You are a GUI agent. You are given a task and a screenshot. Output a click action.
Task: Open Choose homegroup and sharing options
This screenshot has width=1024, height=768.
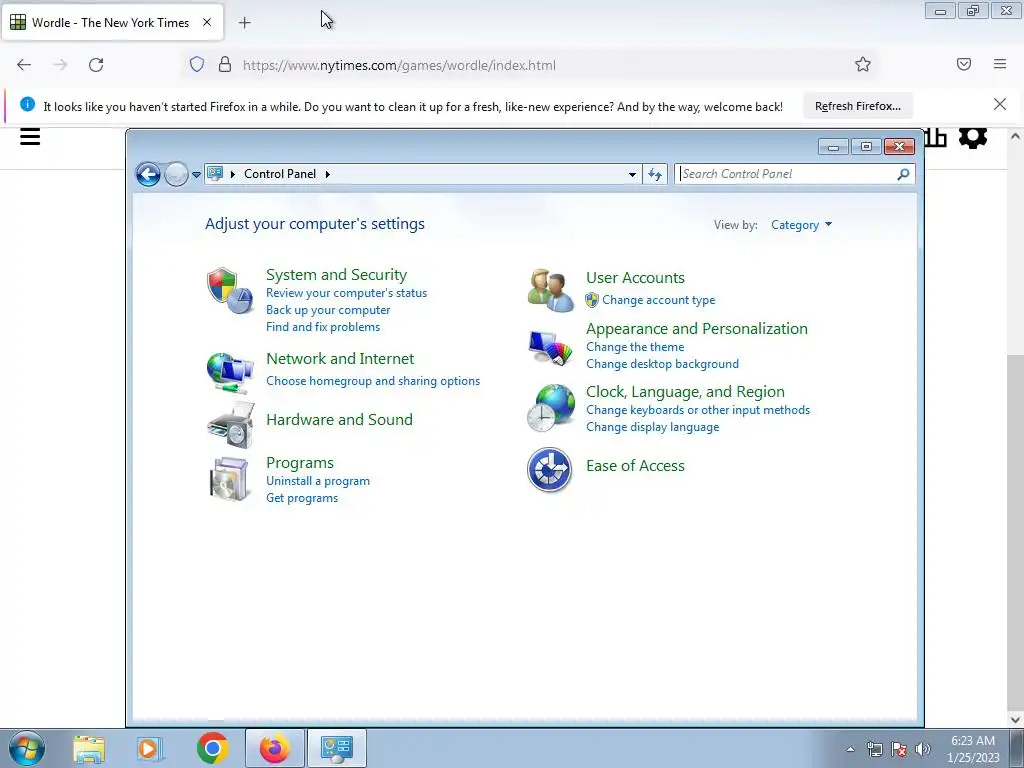[x=373, y=381]
